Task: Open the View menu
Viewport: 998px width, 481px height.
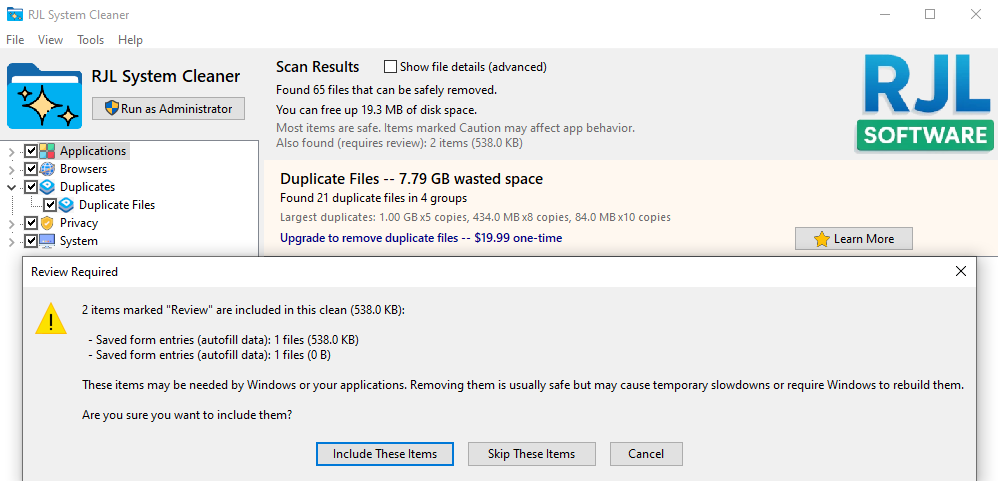Action: coord(50,40)
